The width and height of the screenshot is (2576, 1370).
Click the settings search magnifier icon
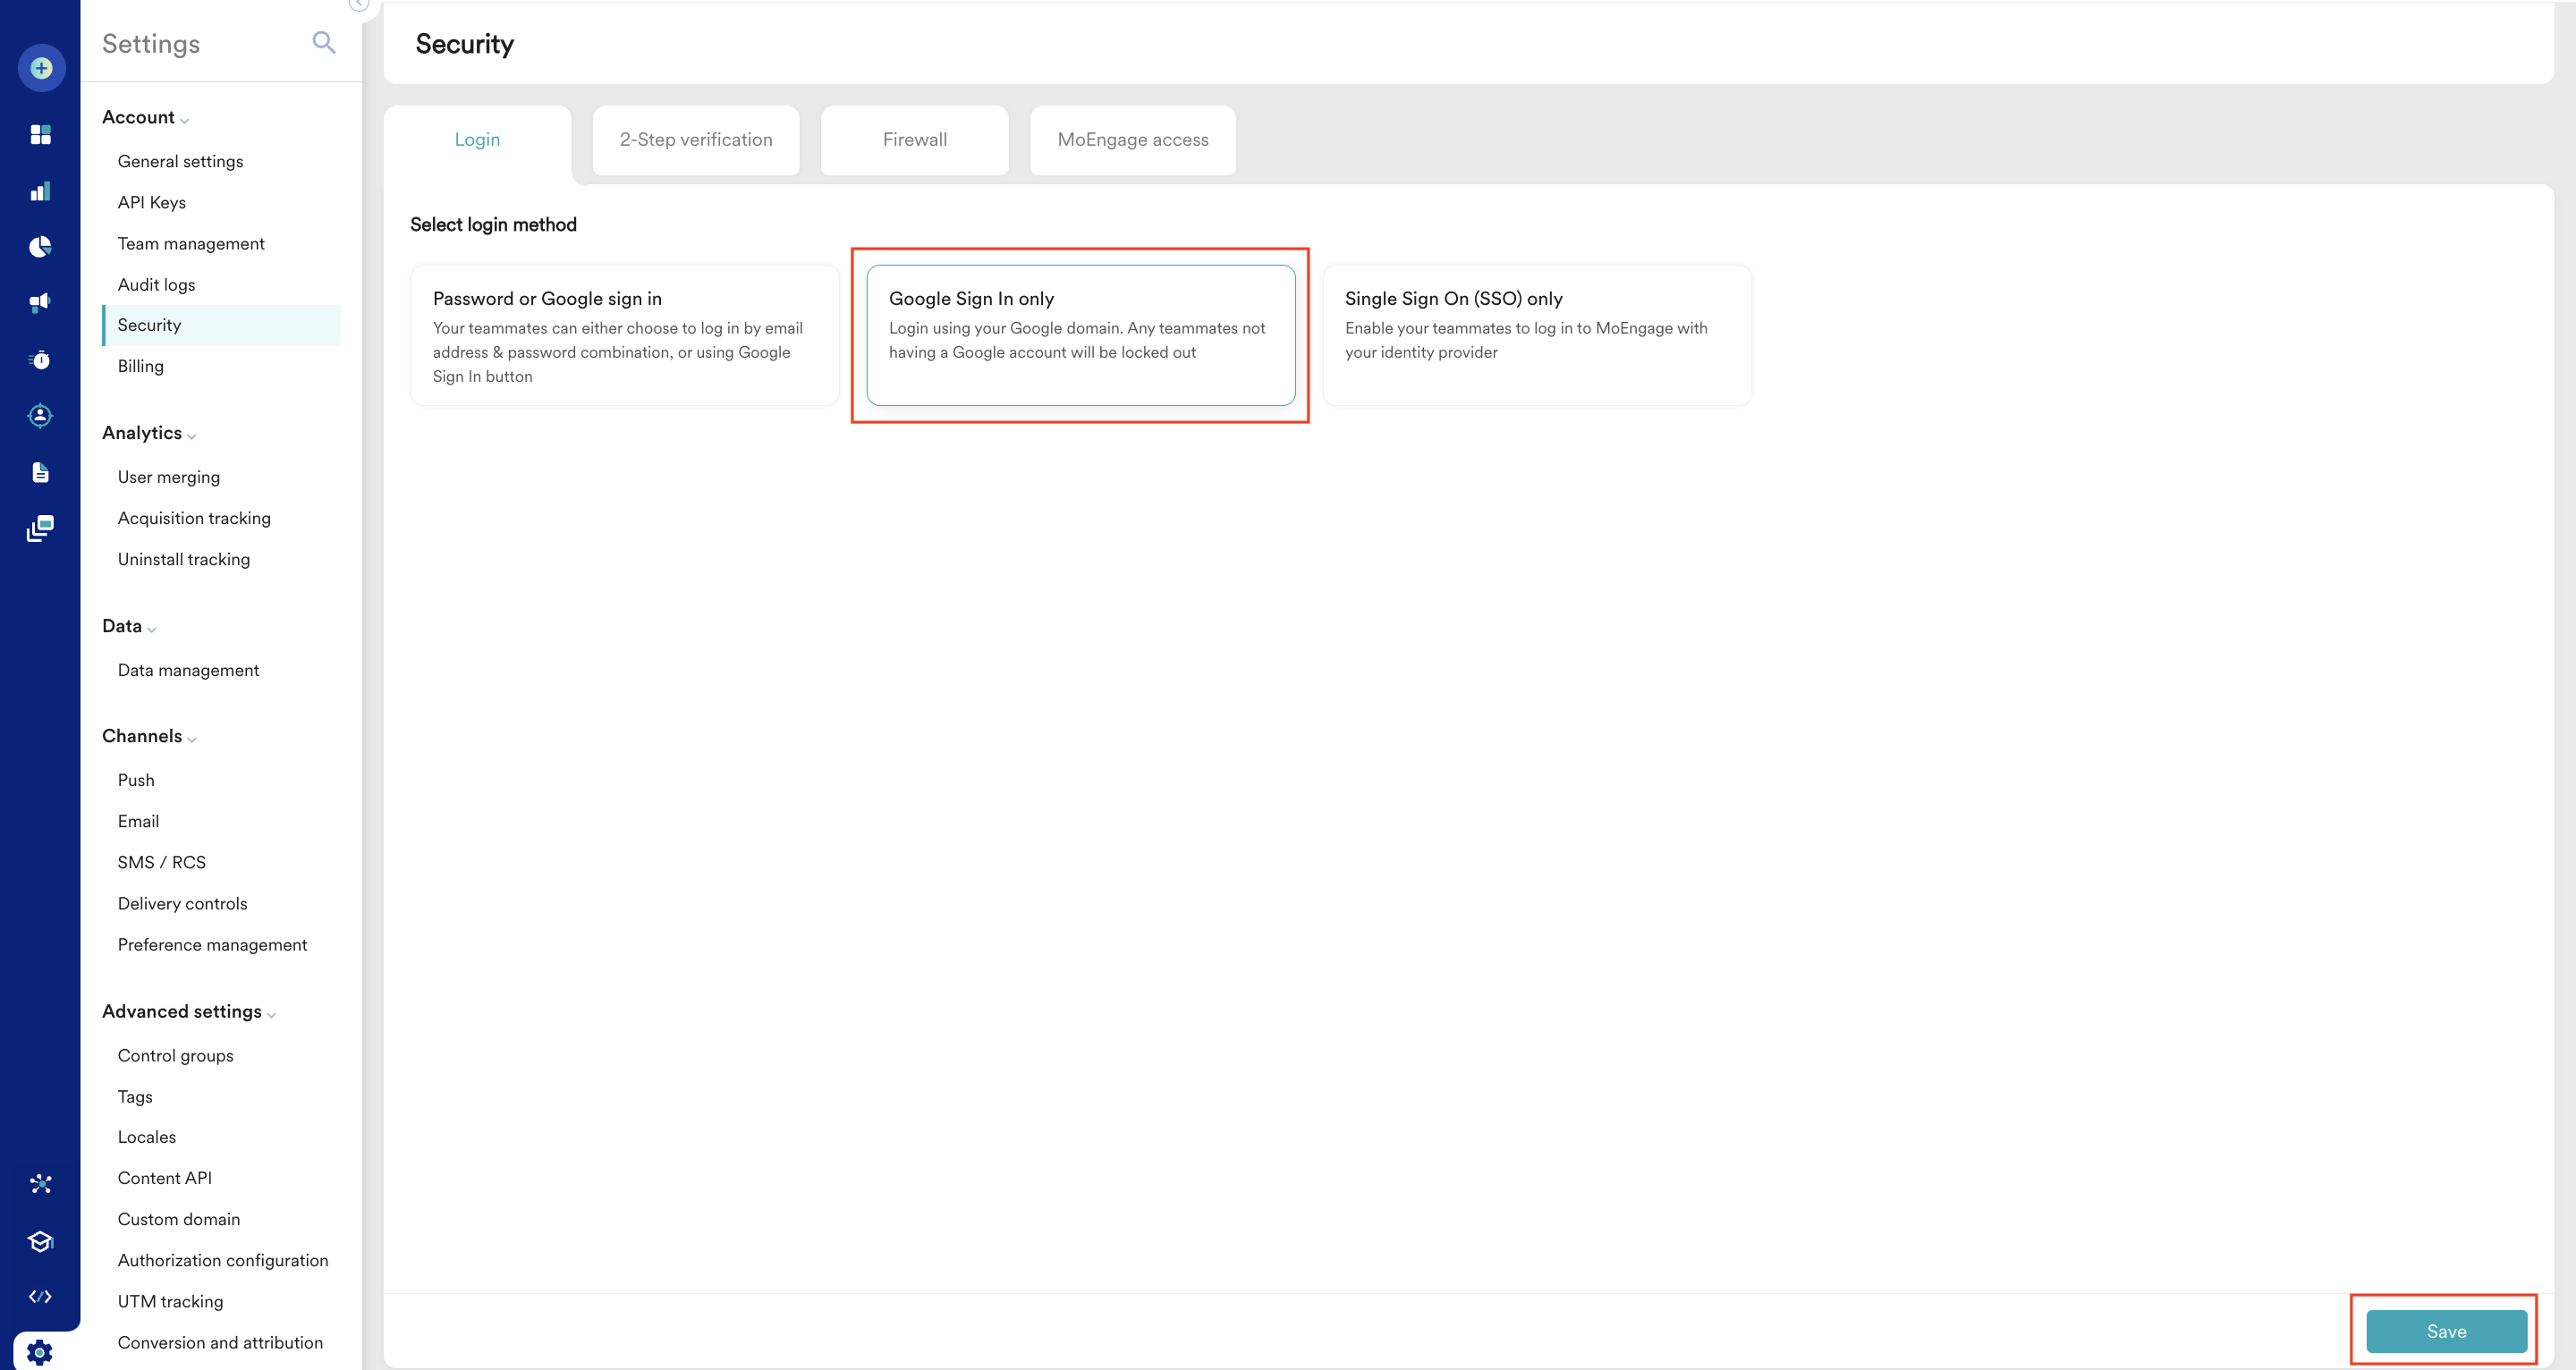(x=323, y=42)
